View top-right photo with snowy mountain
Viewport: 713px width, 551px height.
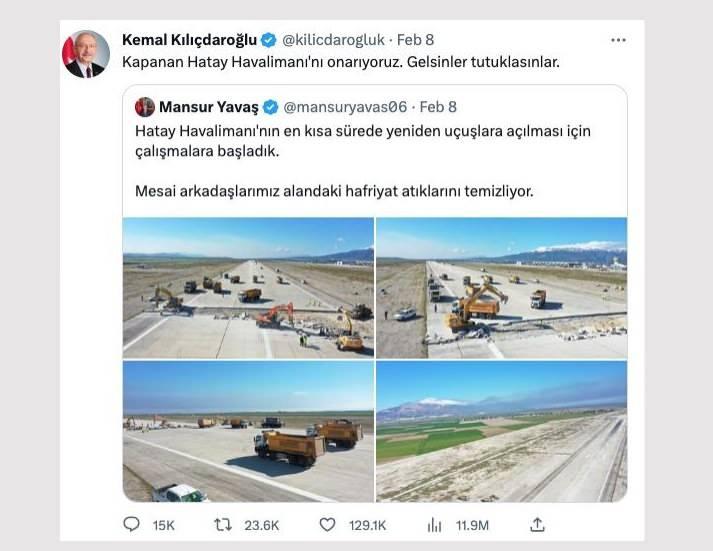[x=502, y=288]
